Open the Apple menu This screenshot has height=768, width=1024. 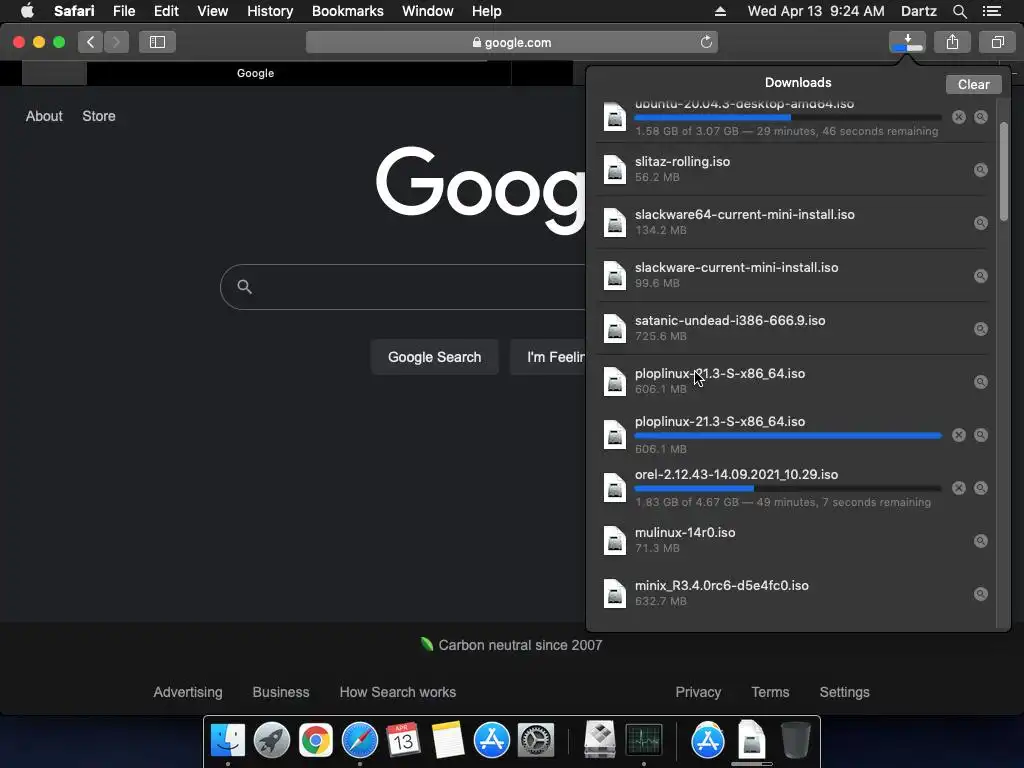click(27, 11)
